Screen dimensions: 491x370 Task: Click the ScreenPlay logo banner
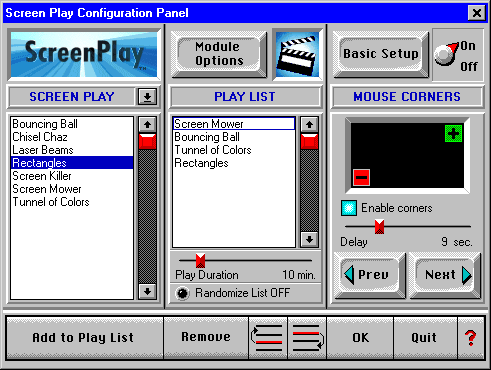[x=84, y=55]
